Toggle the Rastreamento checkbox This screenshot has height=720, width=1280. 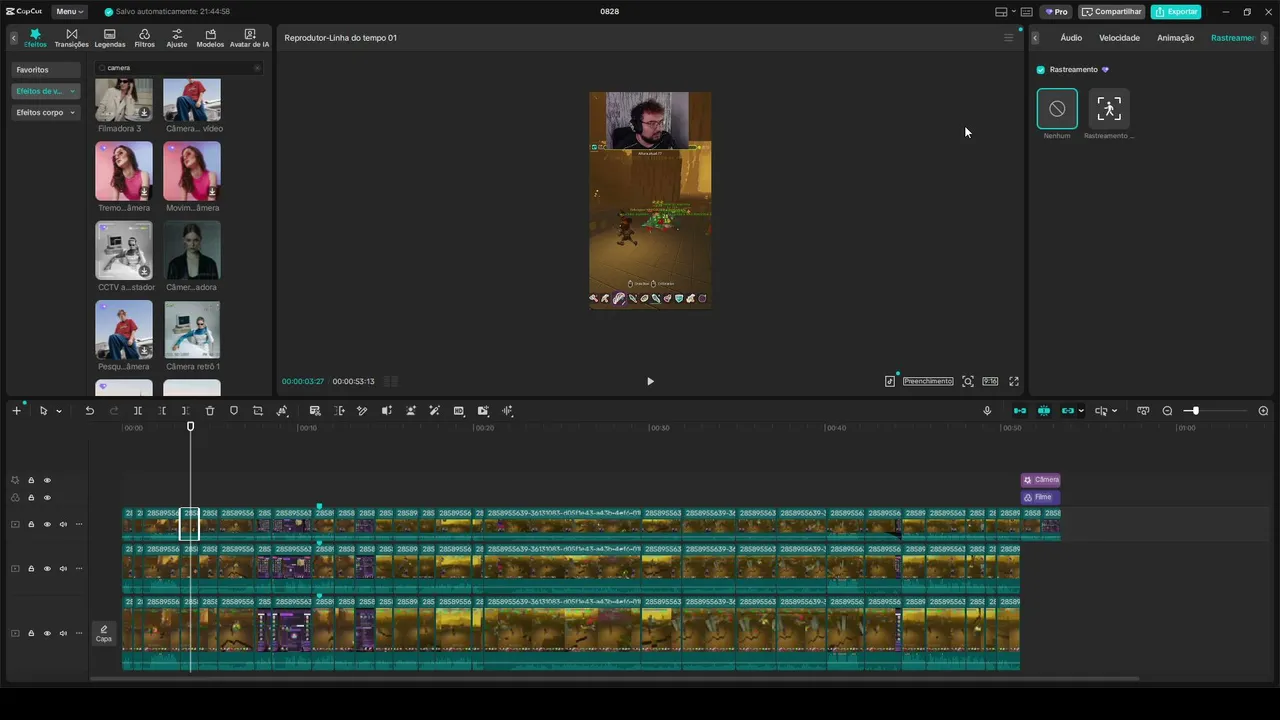[x=1041, y=70]
